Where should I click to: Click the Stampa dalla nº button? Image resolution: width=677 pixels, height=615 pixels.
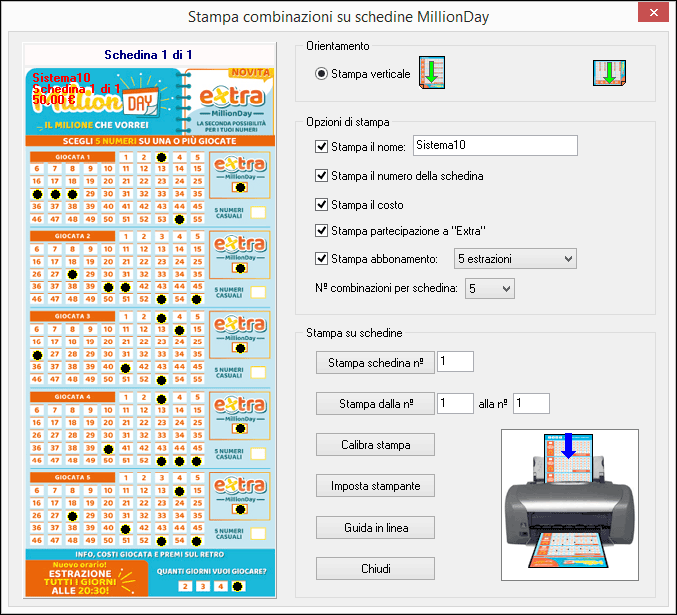375,403
